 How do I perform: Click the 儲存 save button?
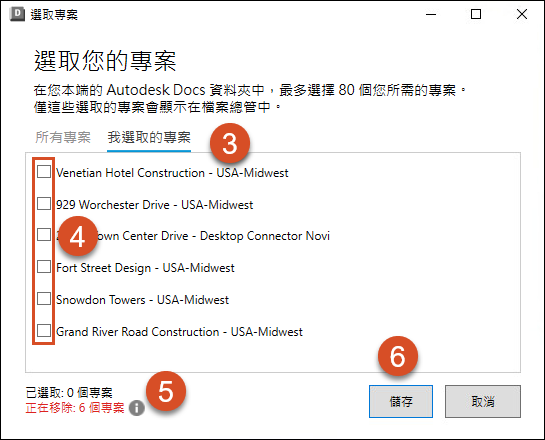401,401
